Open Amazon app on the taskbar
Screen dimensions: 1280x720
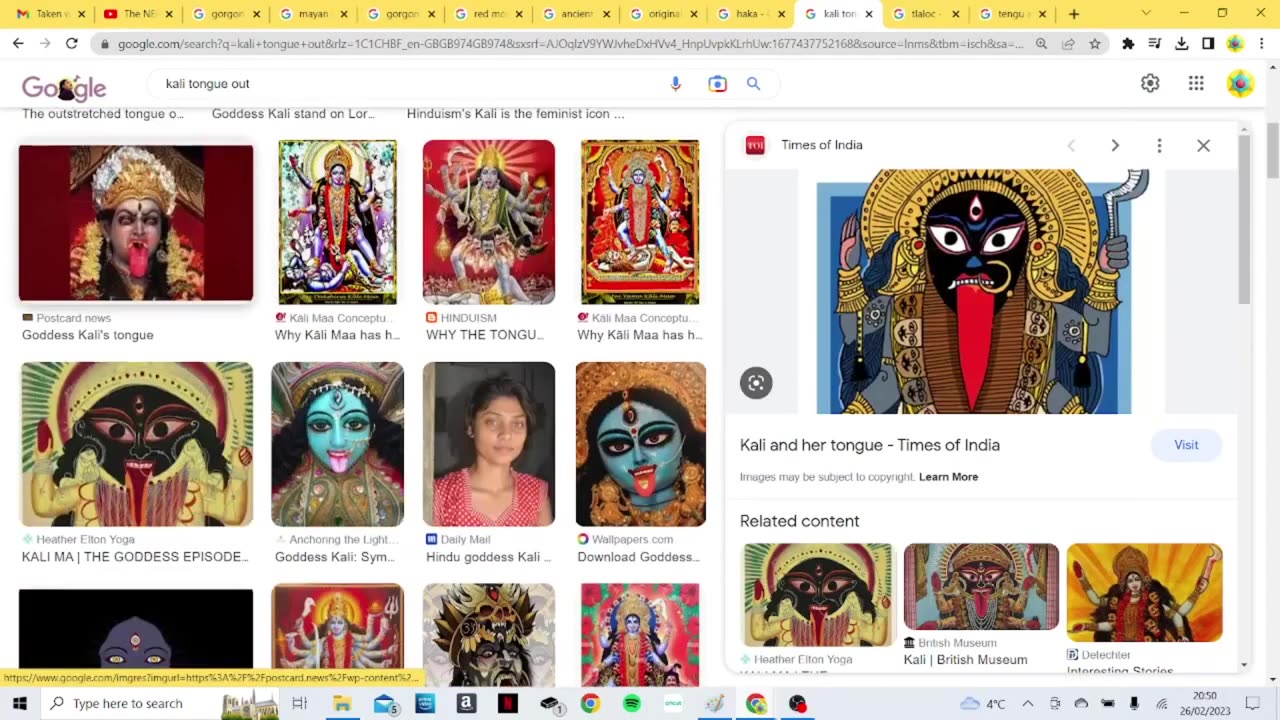pyautogui.click(x=465, y=703)
